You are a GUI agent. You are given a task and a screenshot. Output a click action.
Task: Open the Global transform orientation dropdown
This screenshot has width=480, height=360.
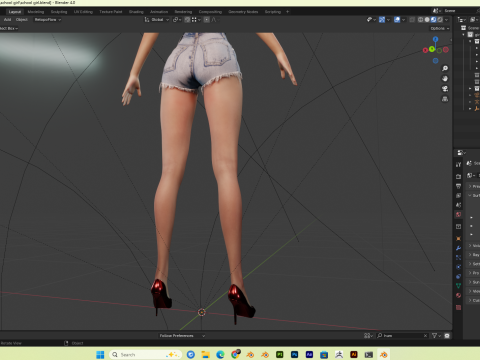click(157, 20)
